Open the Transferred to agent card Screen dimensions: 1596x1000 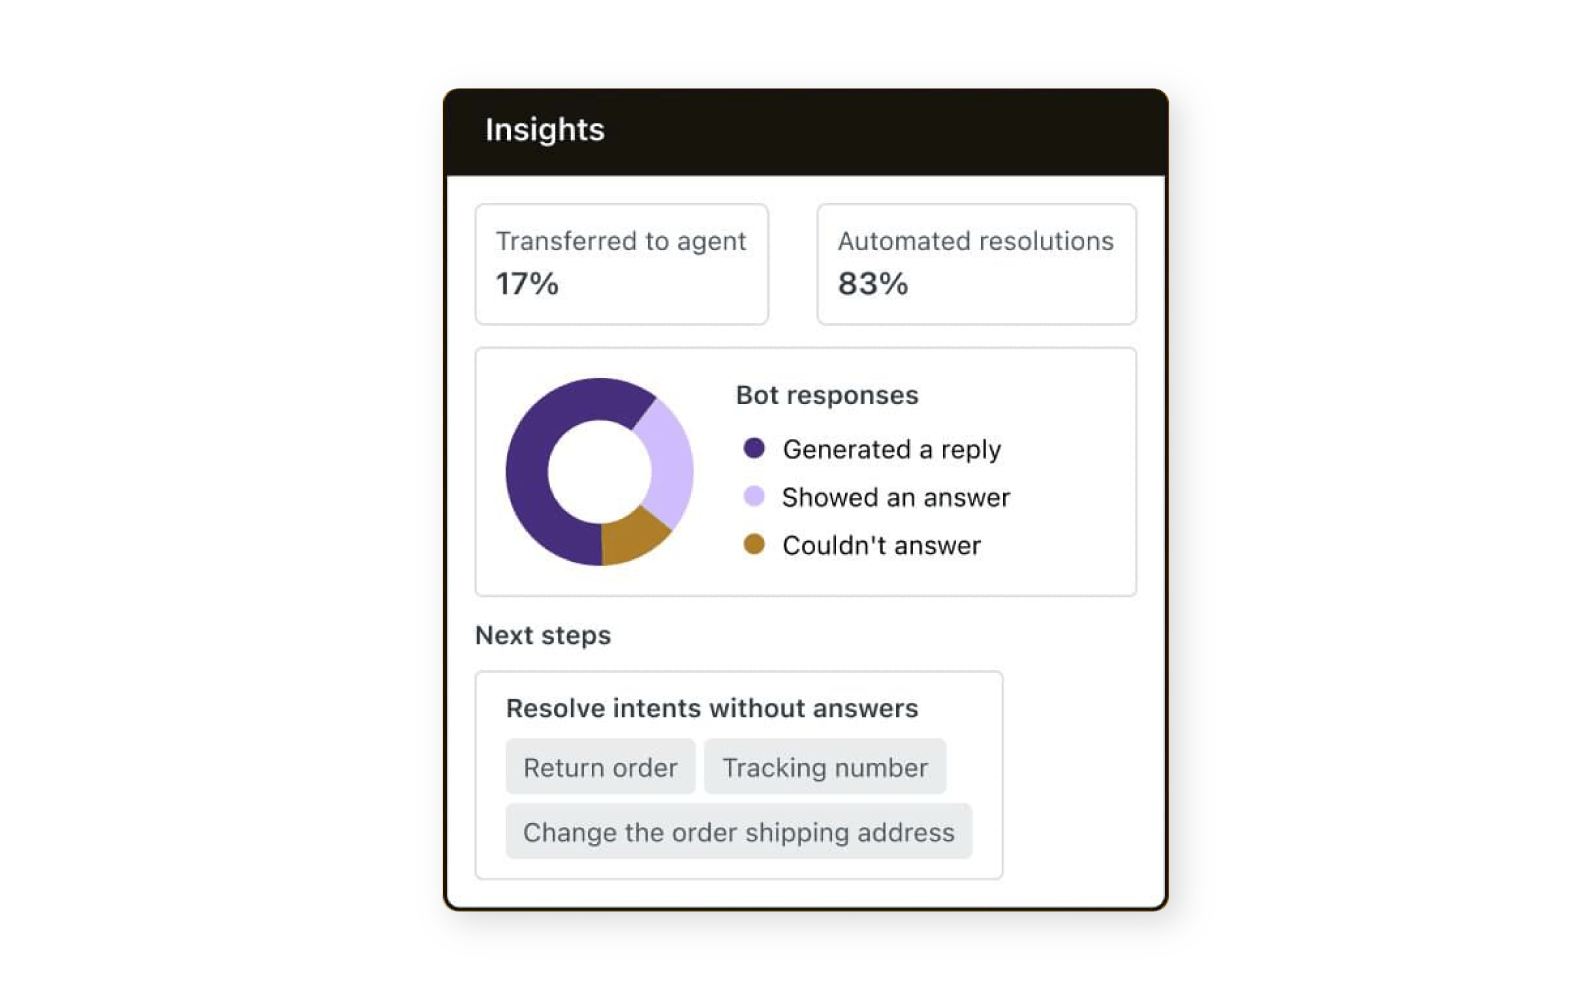(x=621, y=264)
